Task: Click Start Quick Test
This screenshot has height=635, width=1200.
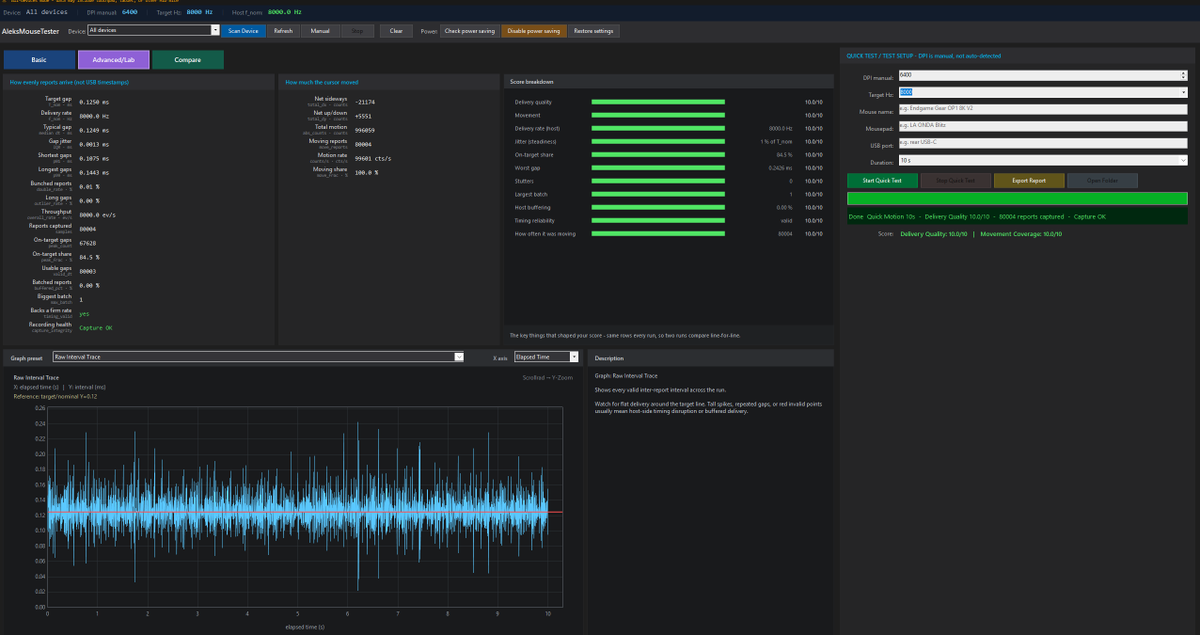Action: [882, 181]
